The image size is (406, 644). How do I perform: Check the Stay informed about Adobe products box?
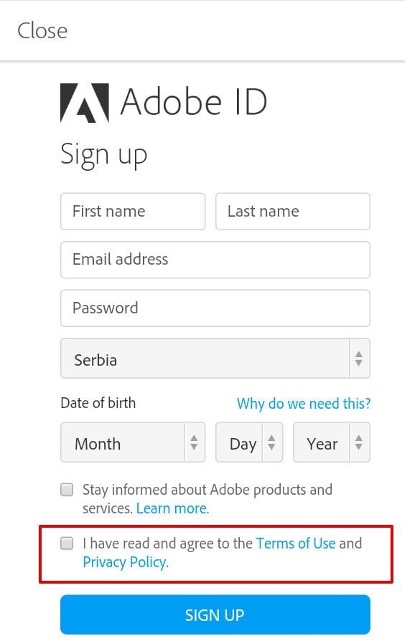point(67,490)
